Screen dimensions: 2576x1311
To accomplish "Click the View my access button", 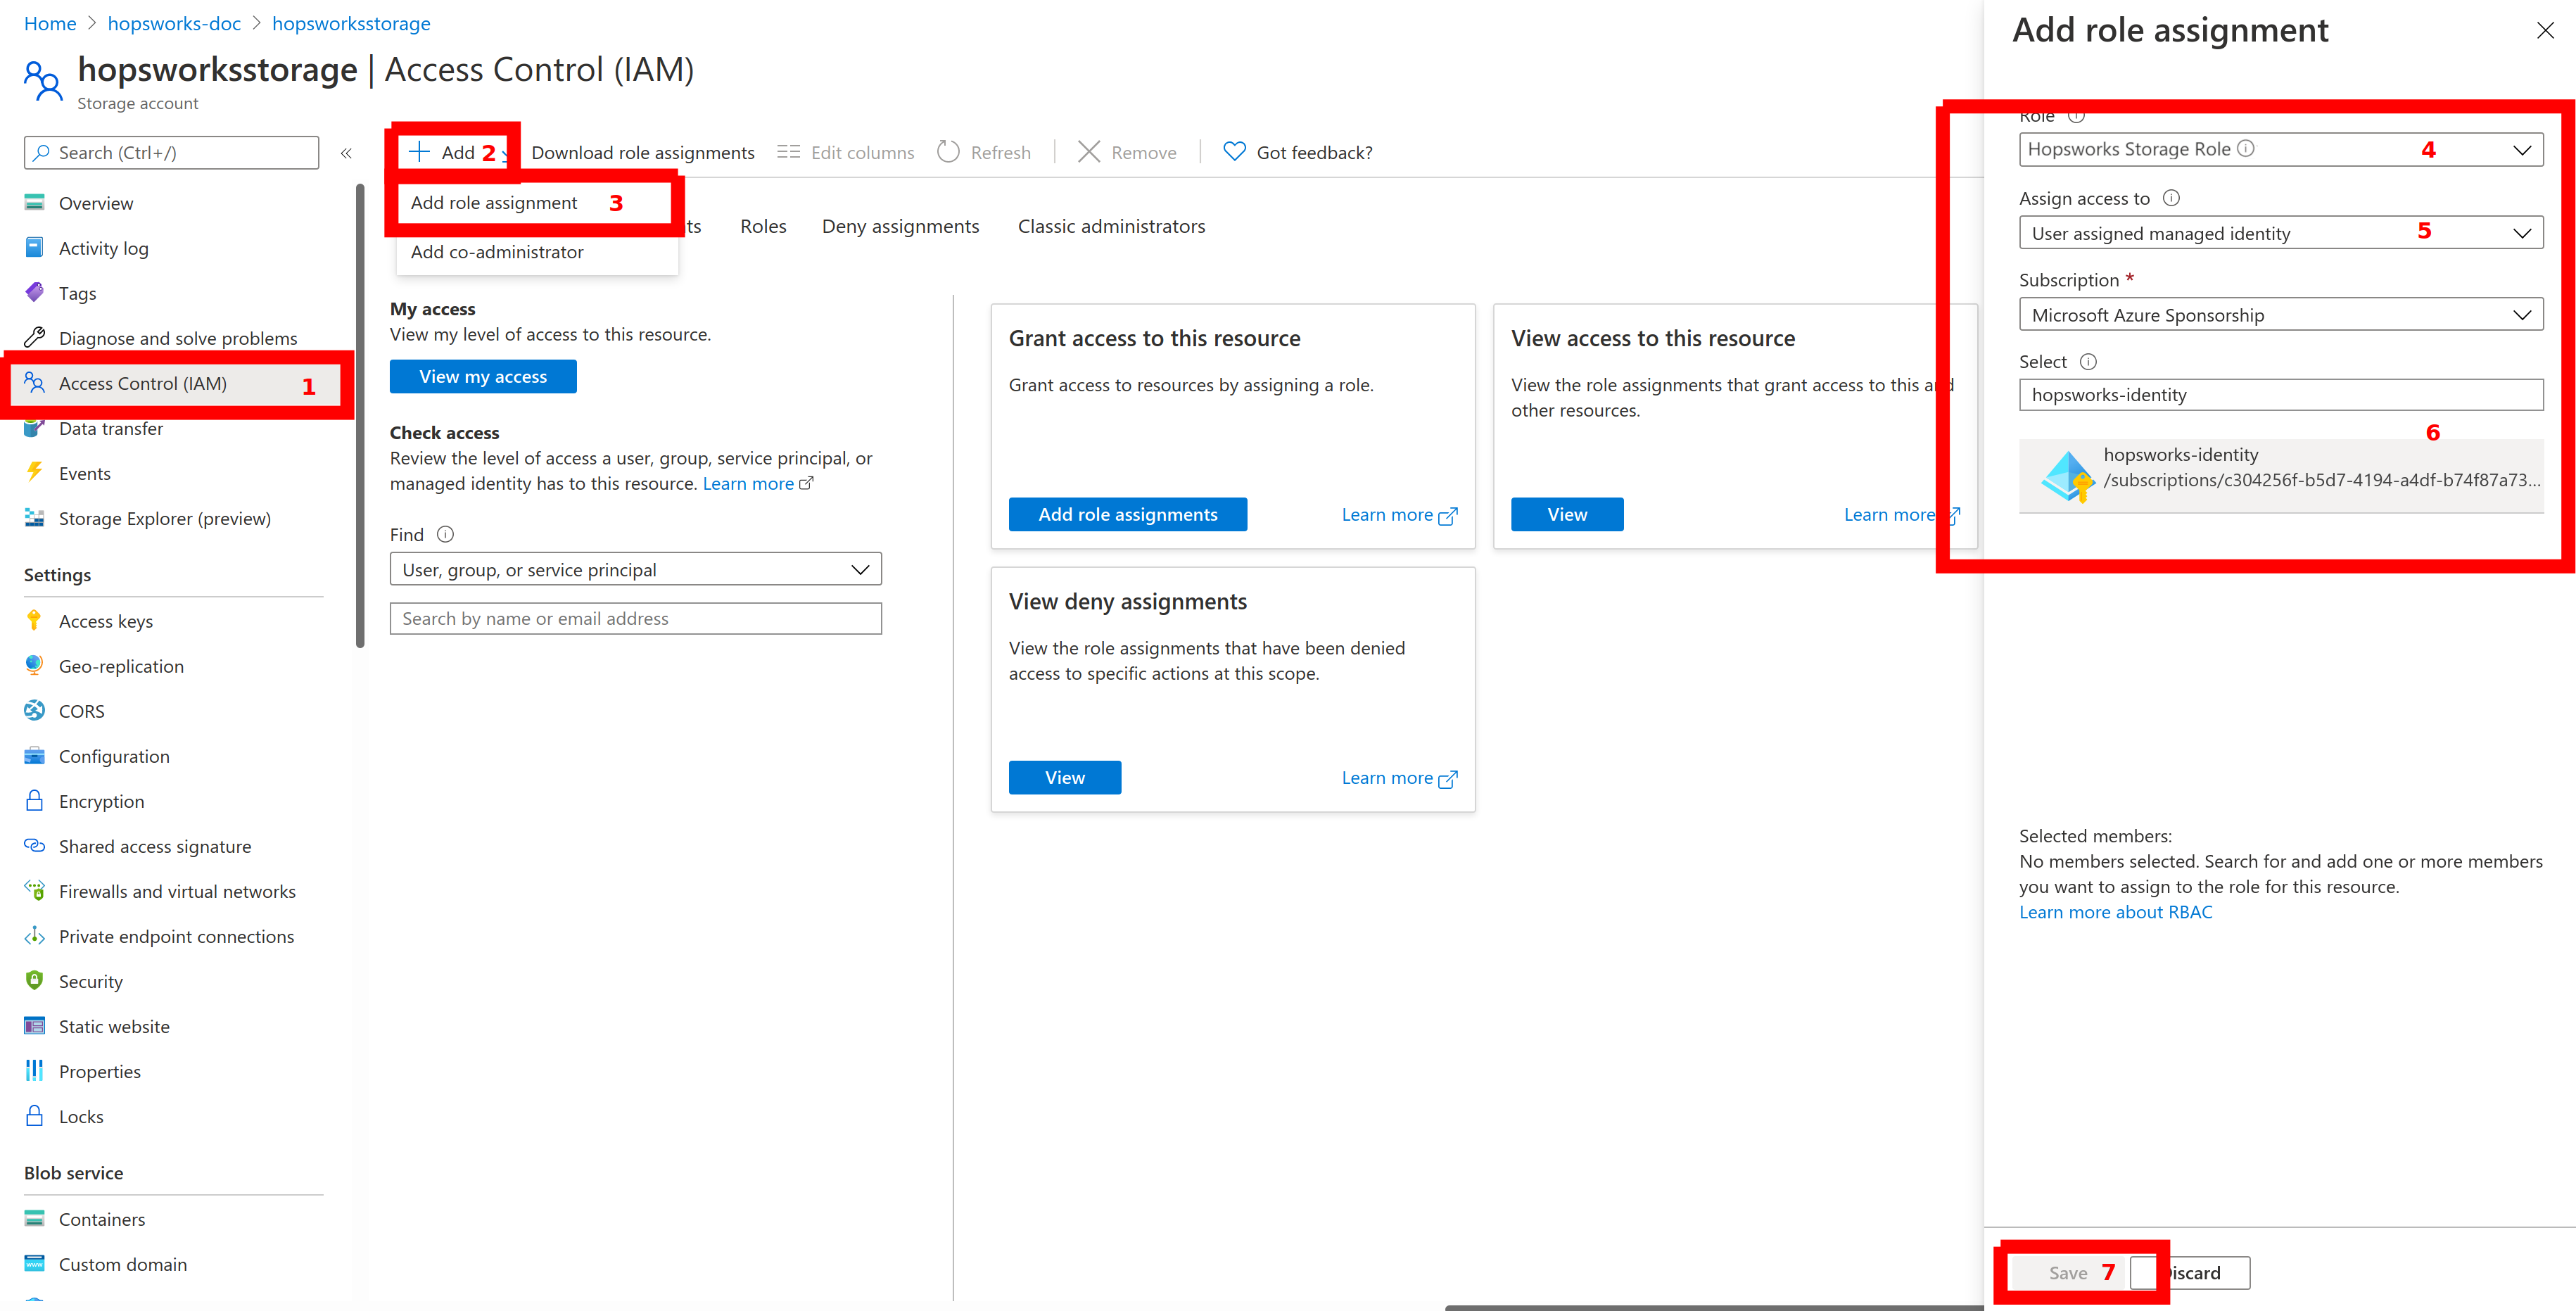I will pyautogui.click(x=483, y=377).
